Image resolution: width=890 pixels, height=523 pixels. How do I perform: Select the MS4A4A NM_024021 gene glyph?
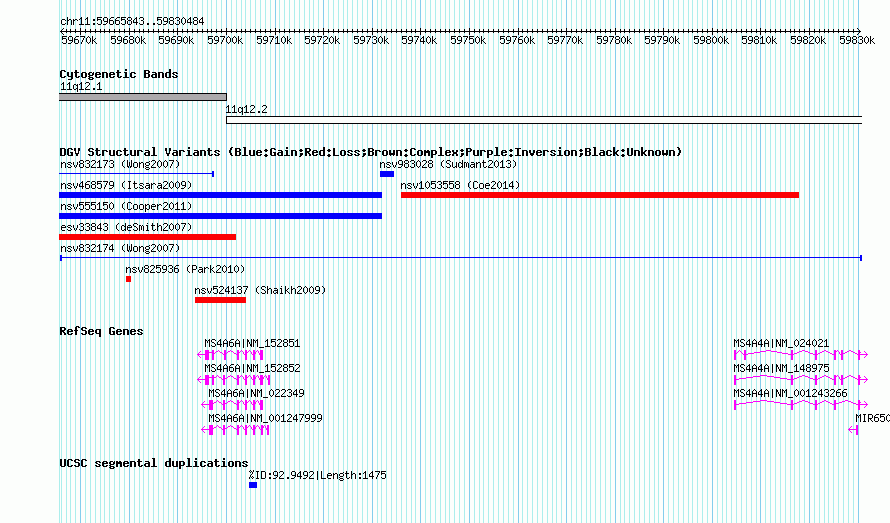pos(801,355)
